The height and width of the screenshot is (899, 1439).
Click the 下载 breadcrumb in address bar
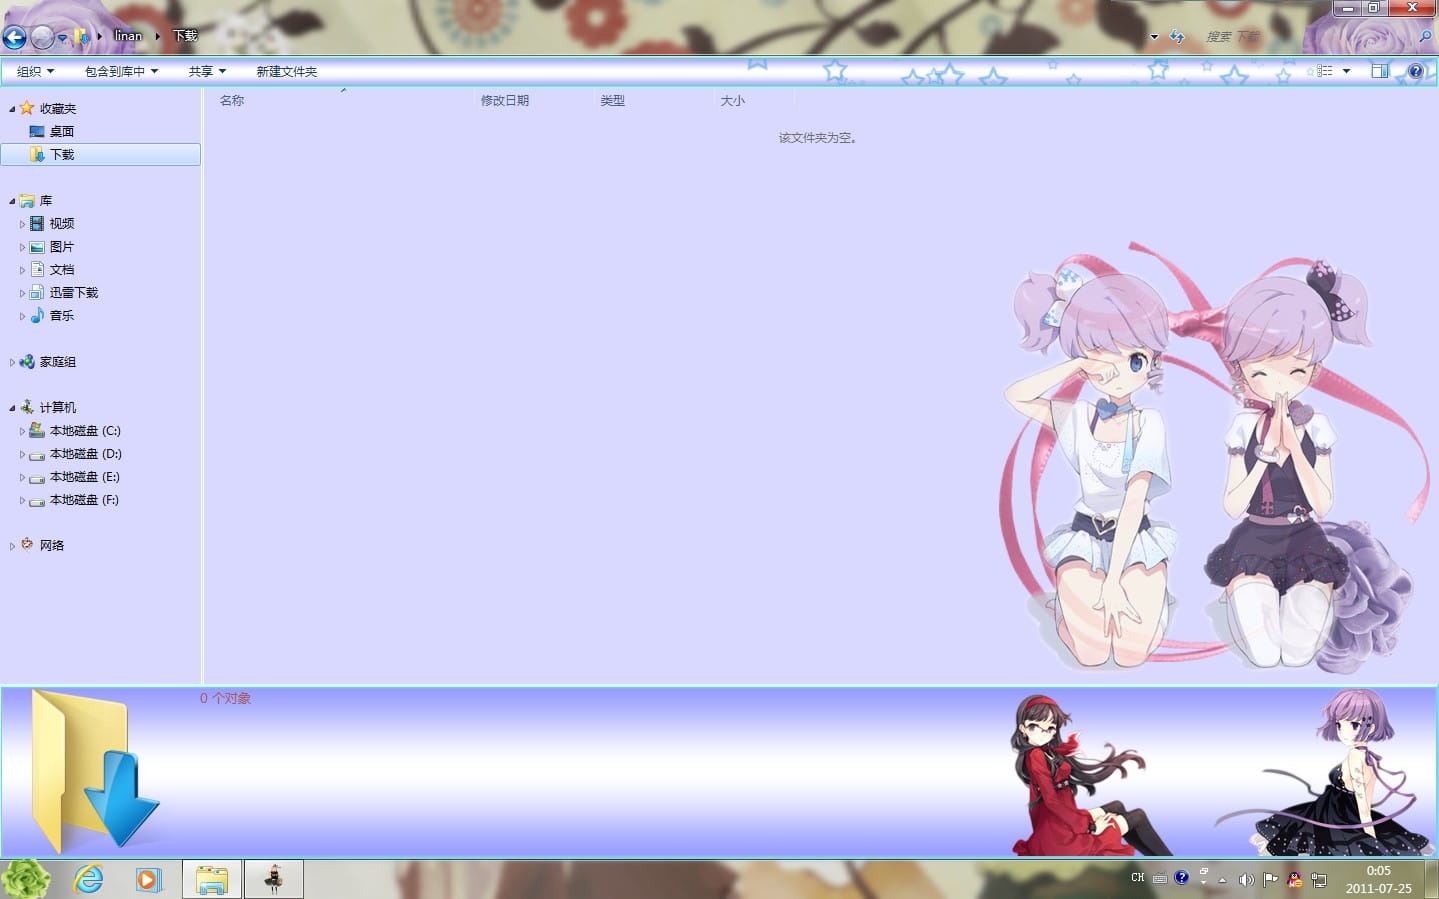click(x=185, y=36)
